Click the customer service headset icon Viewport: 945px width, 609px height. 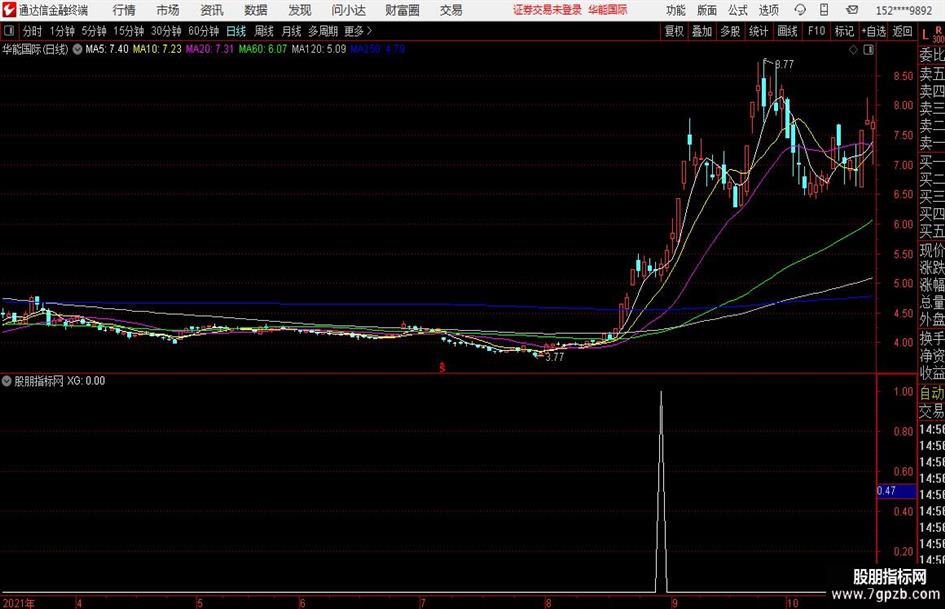click(x=800, y=10)
